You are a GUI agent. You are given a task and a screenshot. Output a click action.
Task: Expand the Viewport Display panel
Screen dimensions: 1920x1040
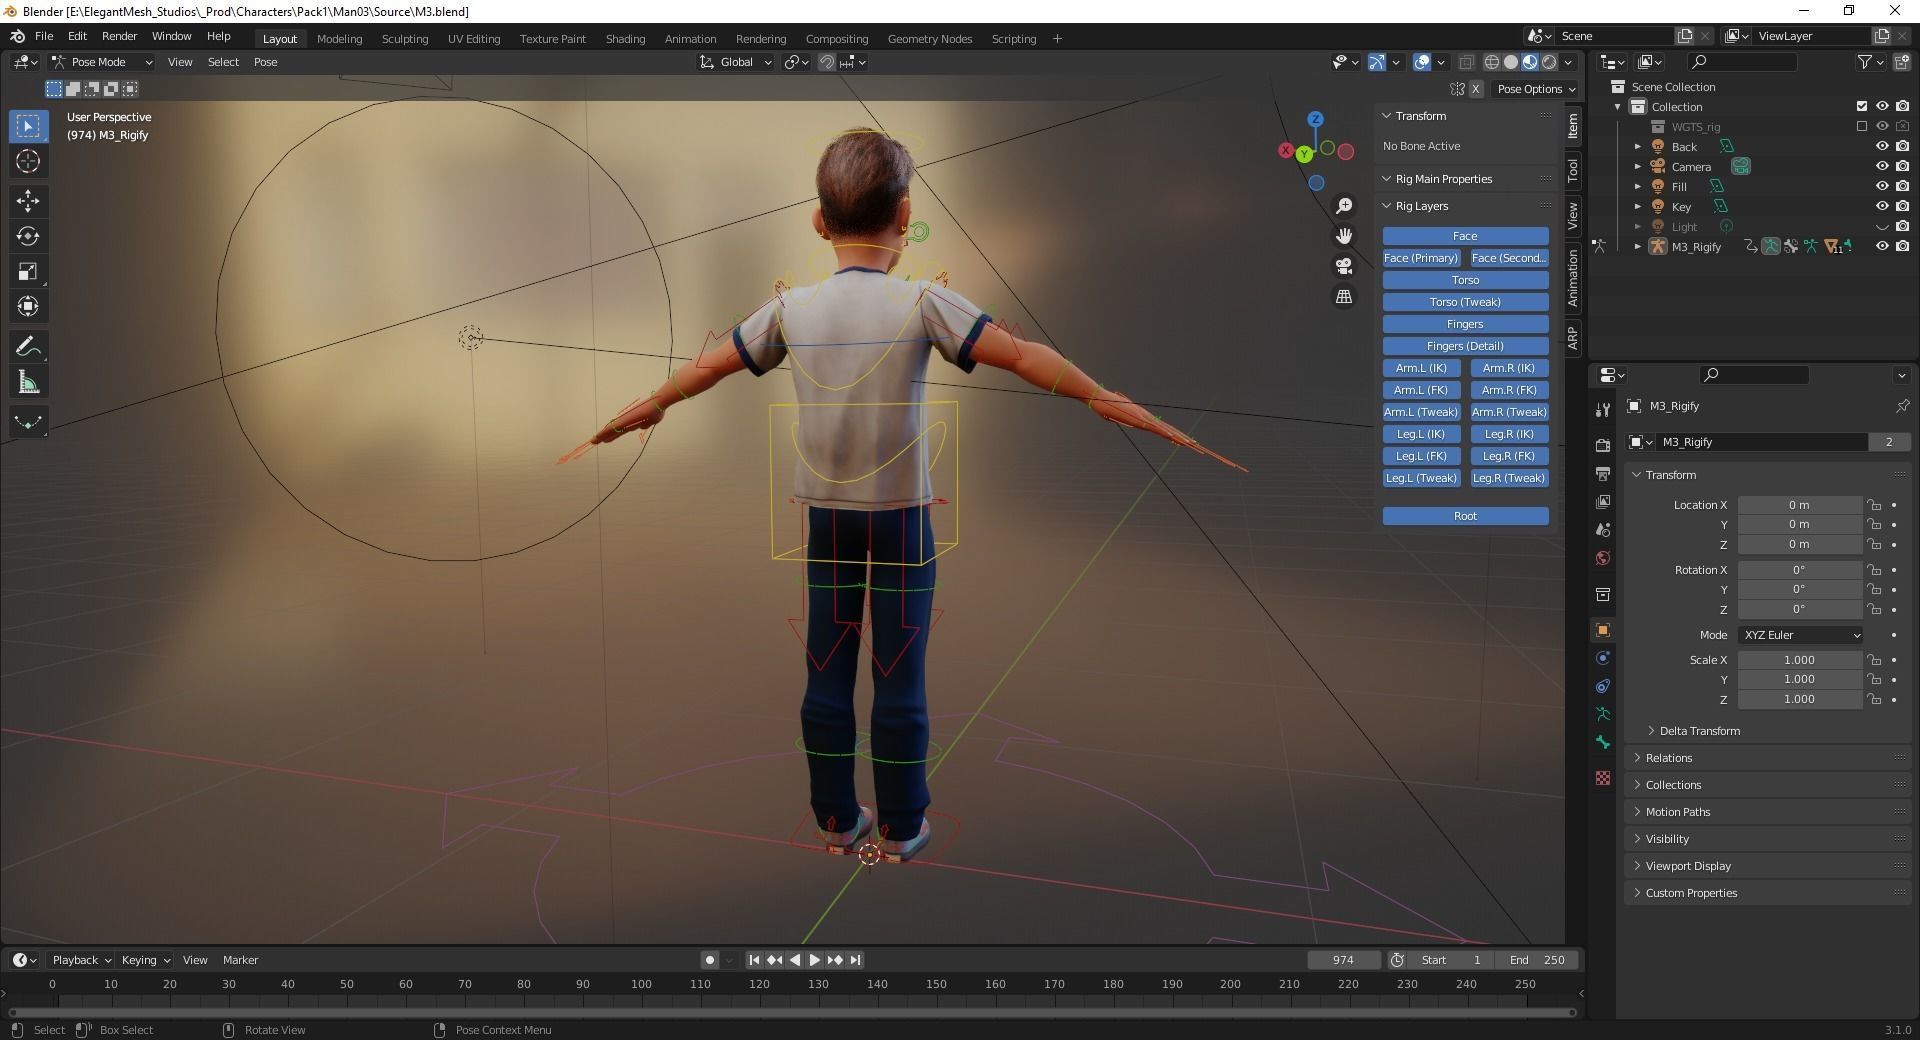(1769, 866)
